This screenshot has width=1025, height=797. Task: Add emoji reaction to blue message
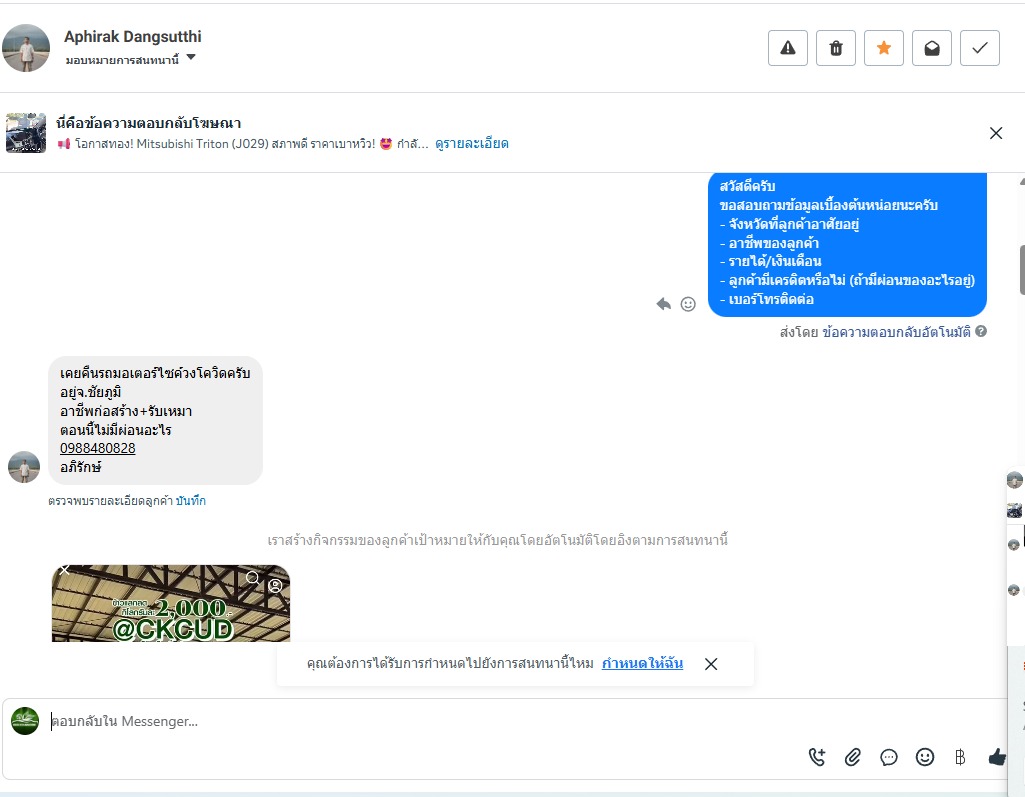[x=688, y=304]
